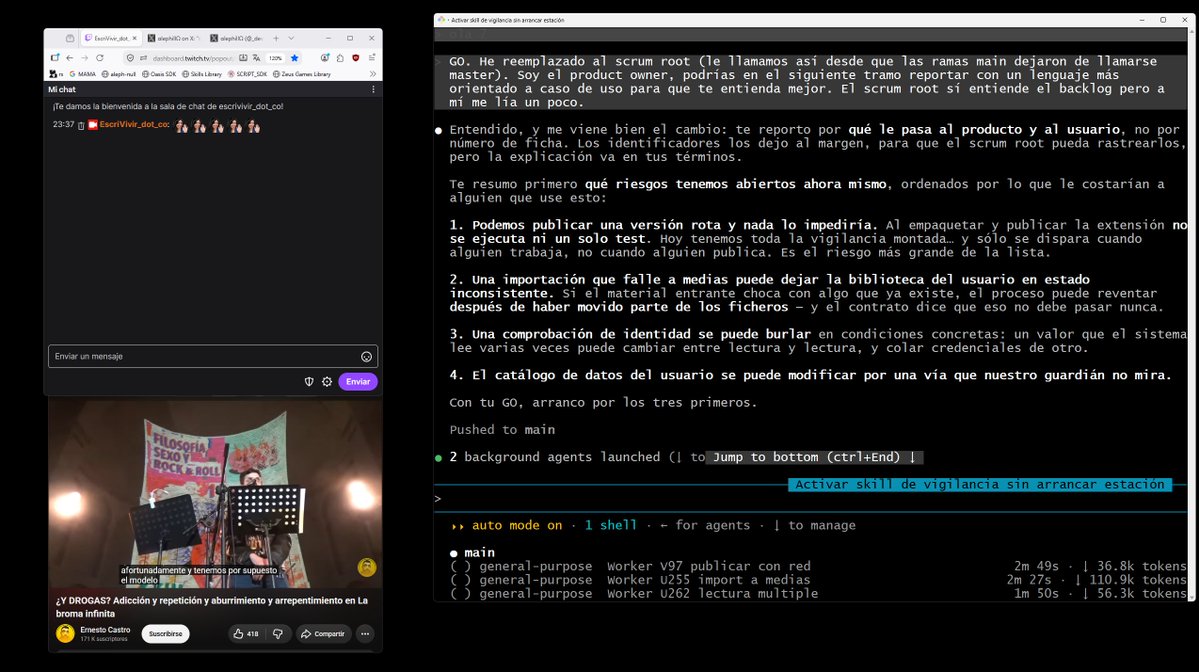Open the chat shield mode icon
1199x672 pixels.
(x=309, y=381)
